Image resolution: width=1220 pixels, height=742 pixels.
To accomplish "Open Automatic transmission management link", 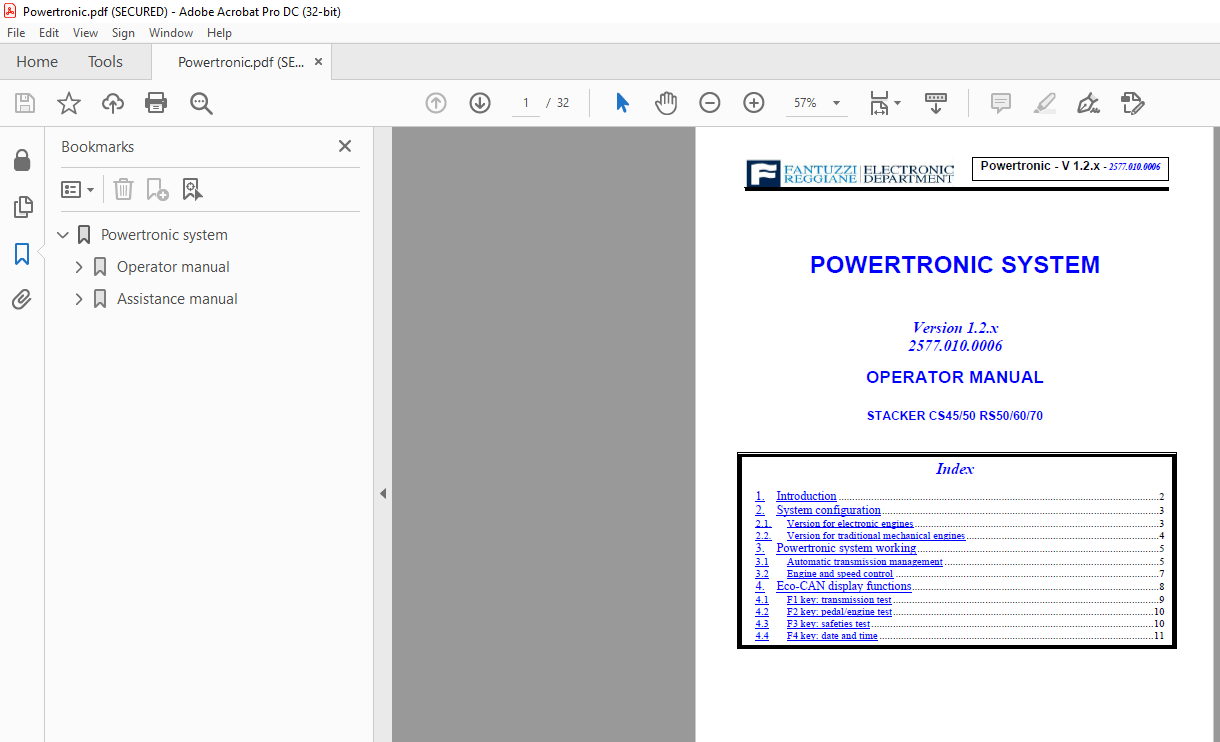I will click(865, 562).
